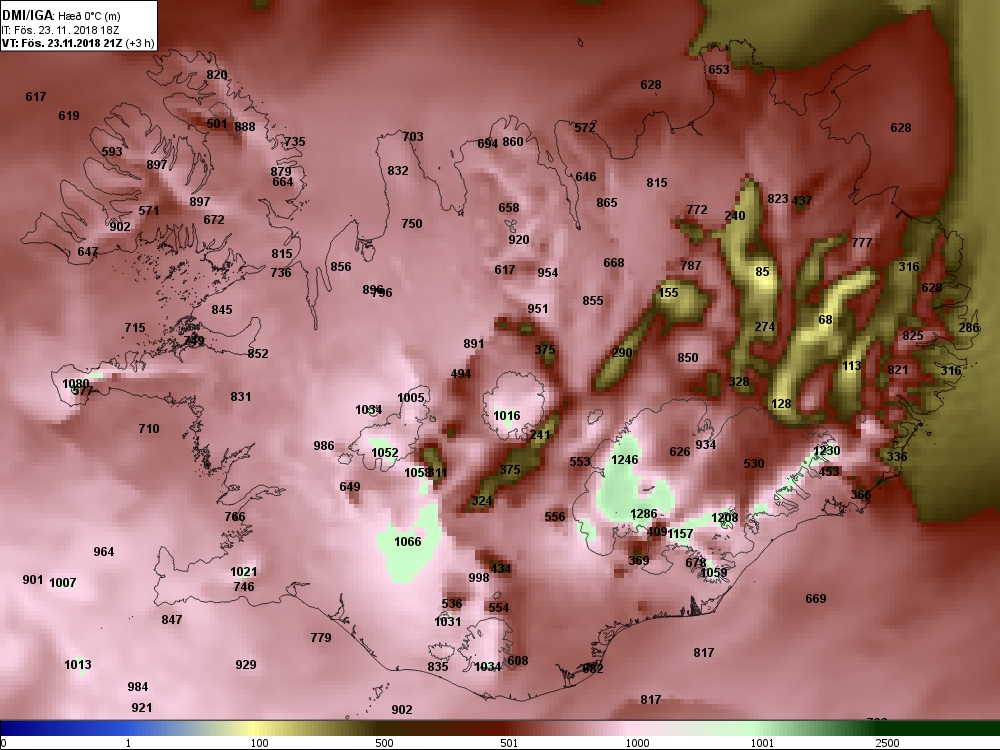Select the 1157 height label
Image resolution: width=1000 pixels, height=750 pixels.
[x=680, y=534]
